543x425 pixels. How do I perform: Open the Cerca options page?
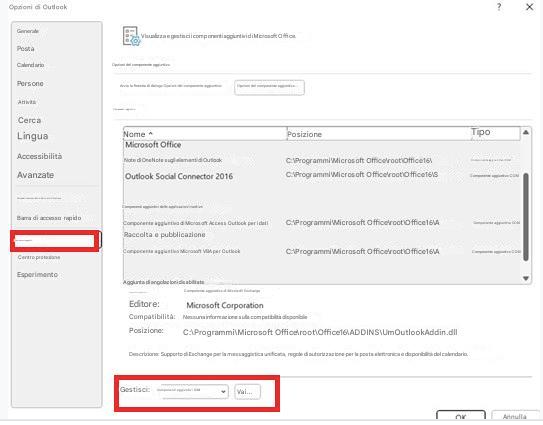point(29,120)
